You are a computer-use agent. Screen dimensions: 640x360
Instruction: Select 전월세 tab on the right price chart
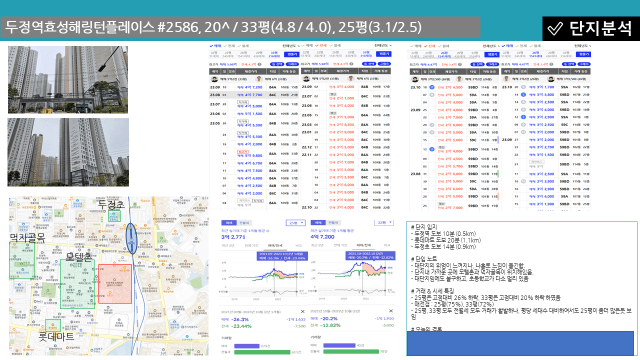(x=334, y=222)
